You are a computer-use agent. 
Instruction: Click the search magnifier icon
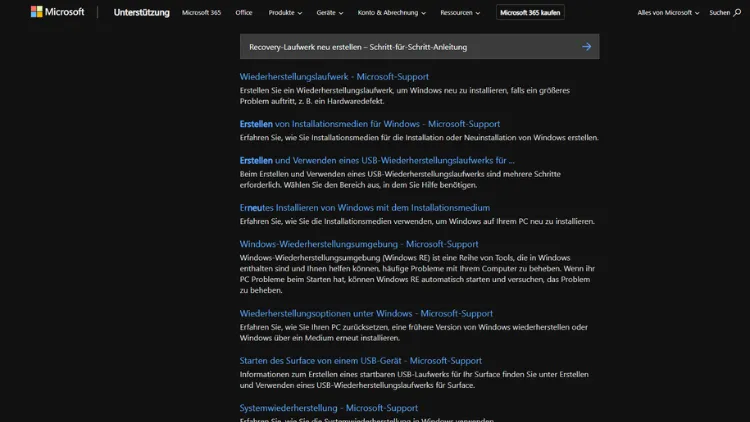point(736,13)
